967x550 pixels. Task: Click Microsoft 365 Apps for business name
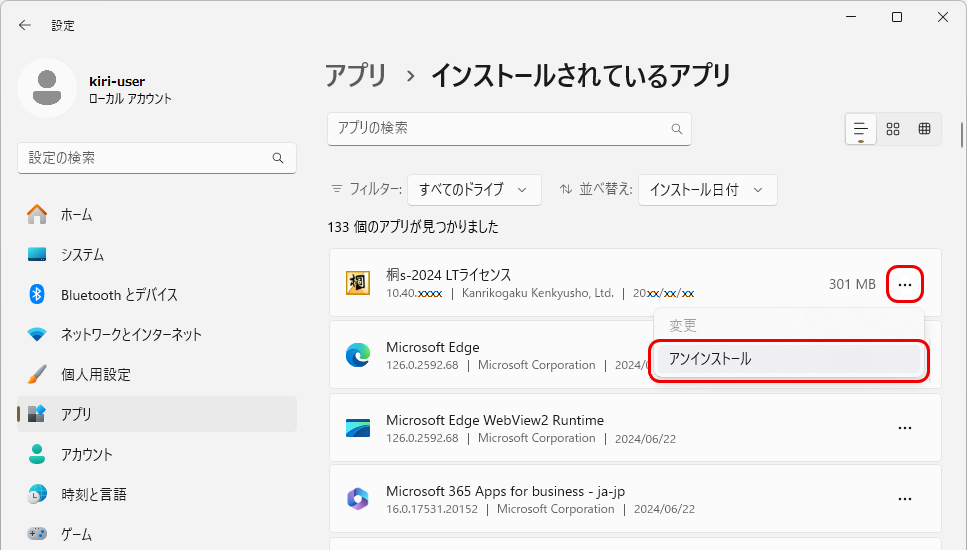505,491
